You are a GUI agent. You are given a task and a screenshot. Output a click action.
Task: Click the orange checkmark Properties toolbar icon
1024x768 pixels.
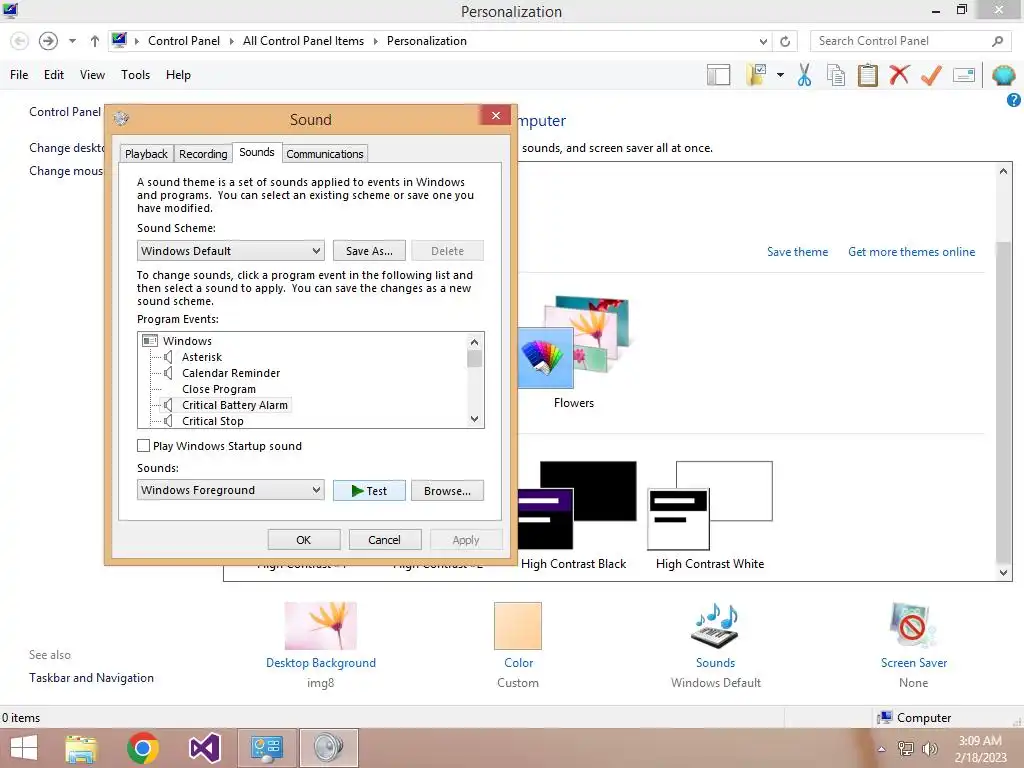(931, 75)
